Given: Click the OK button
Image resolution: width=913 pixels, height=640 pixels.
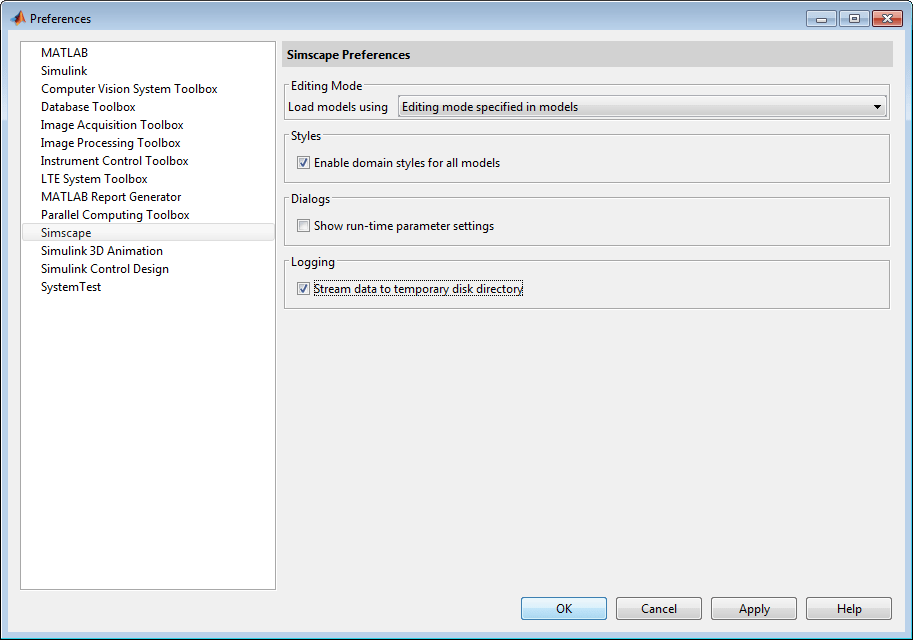Looking at the screenshot, I should click(564, 609).
